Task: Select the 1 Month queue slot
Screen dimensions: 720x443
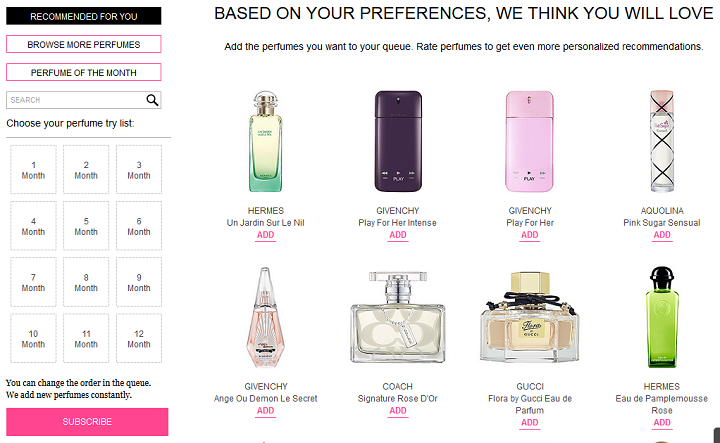Action: coord(33,169)
